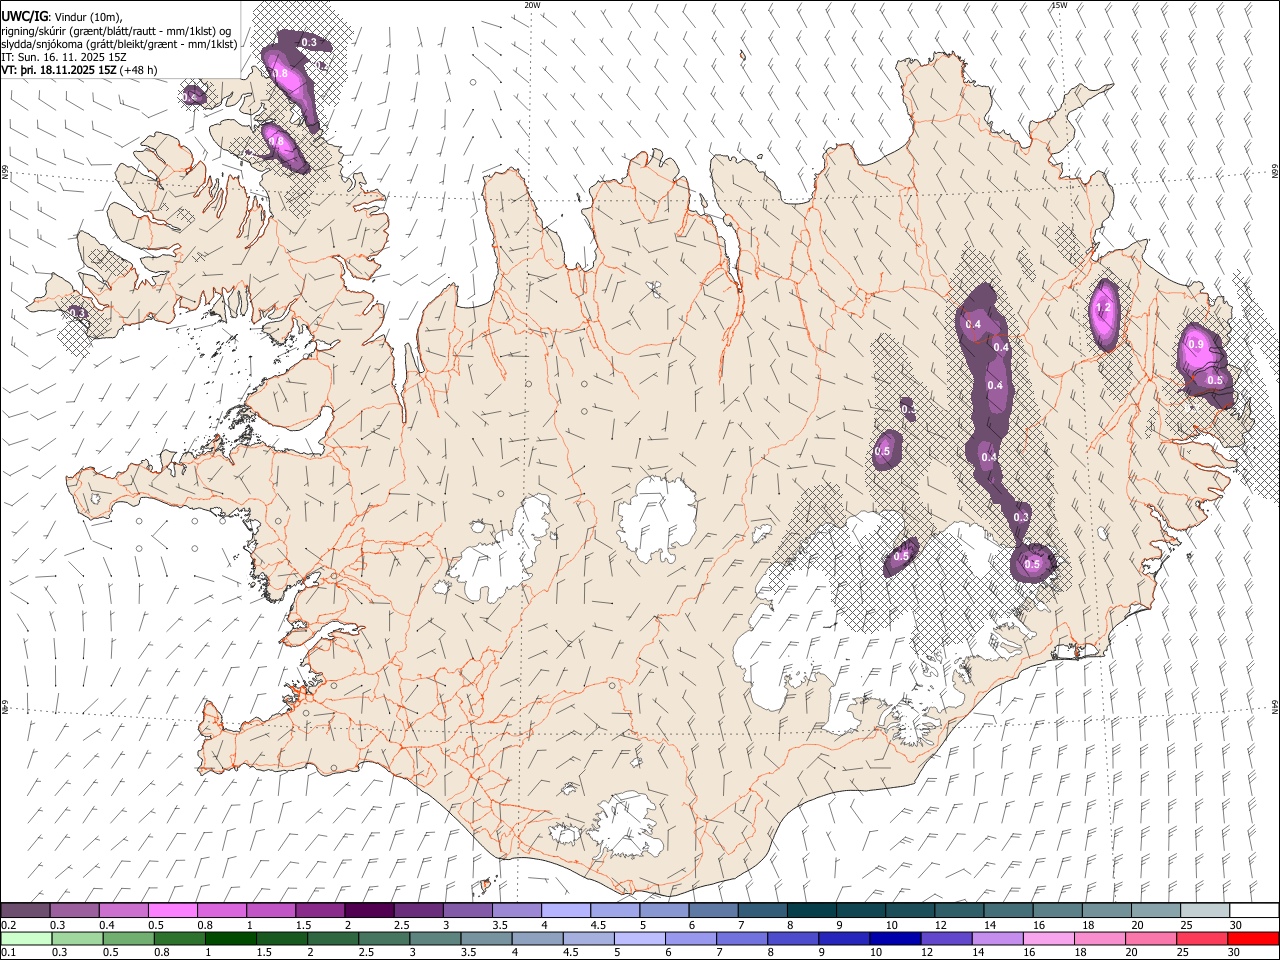Click the darkest green 1–1.5 rain swatch

point(231,938)
